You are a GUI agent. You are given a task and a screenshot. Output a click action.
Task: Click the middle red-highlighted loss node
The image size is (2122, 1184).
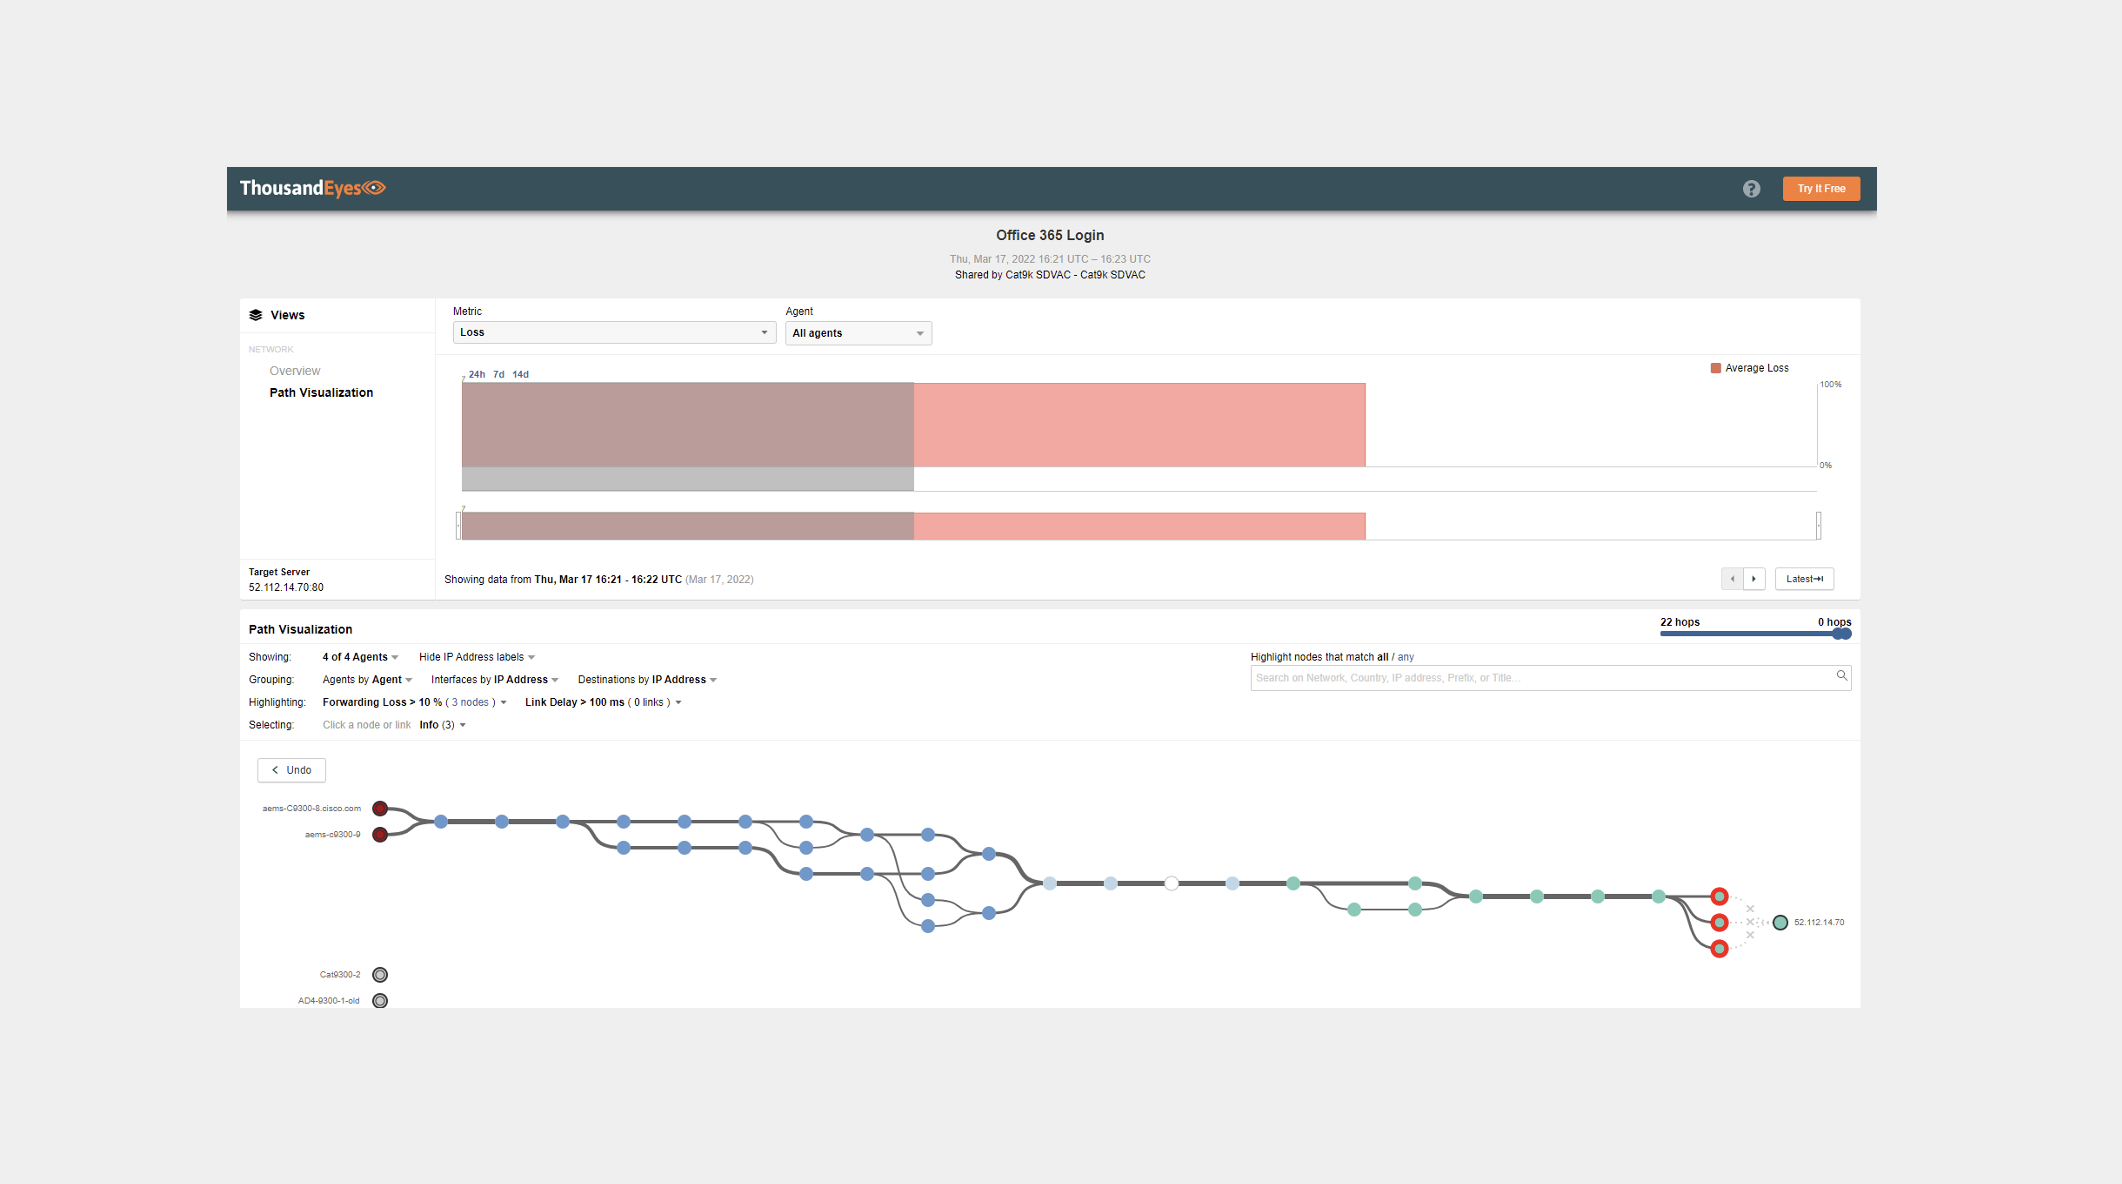click(x=1719, y=922)
